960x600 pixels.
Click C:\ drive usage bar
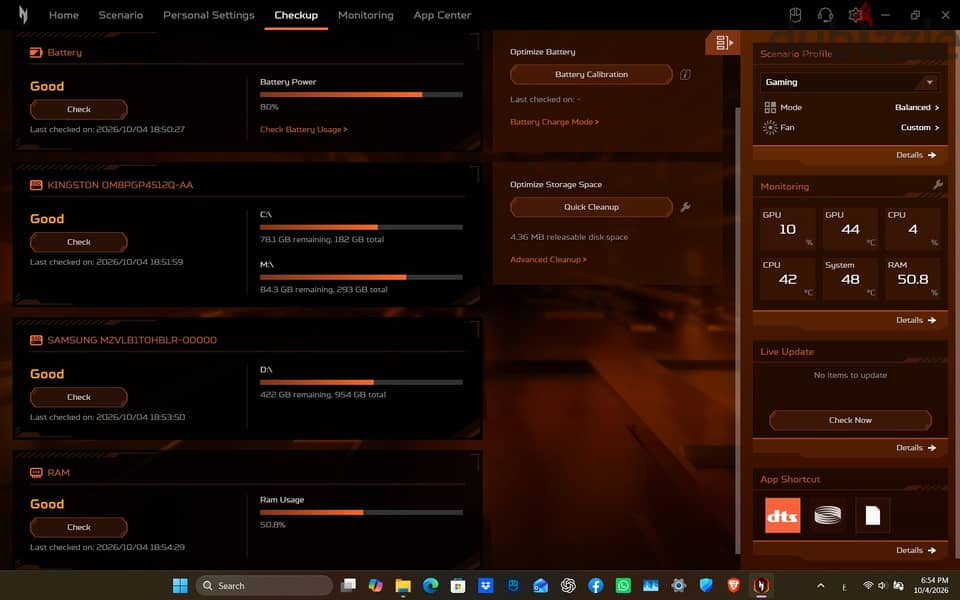click(361, 227)
